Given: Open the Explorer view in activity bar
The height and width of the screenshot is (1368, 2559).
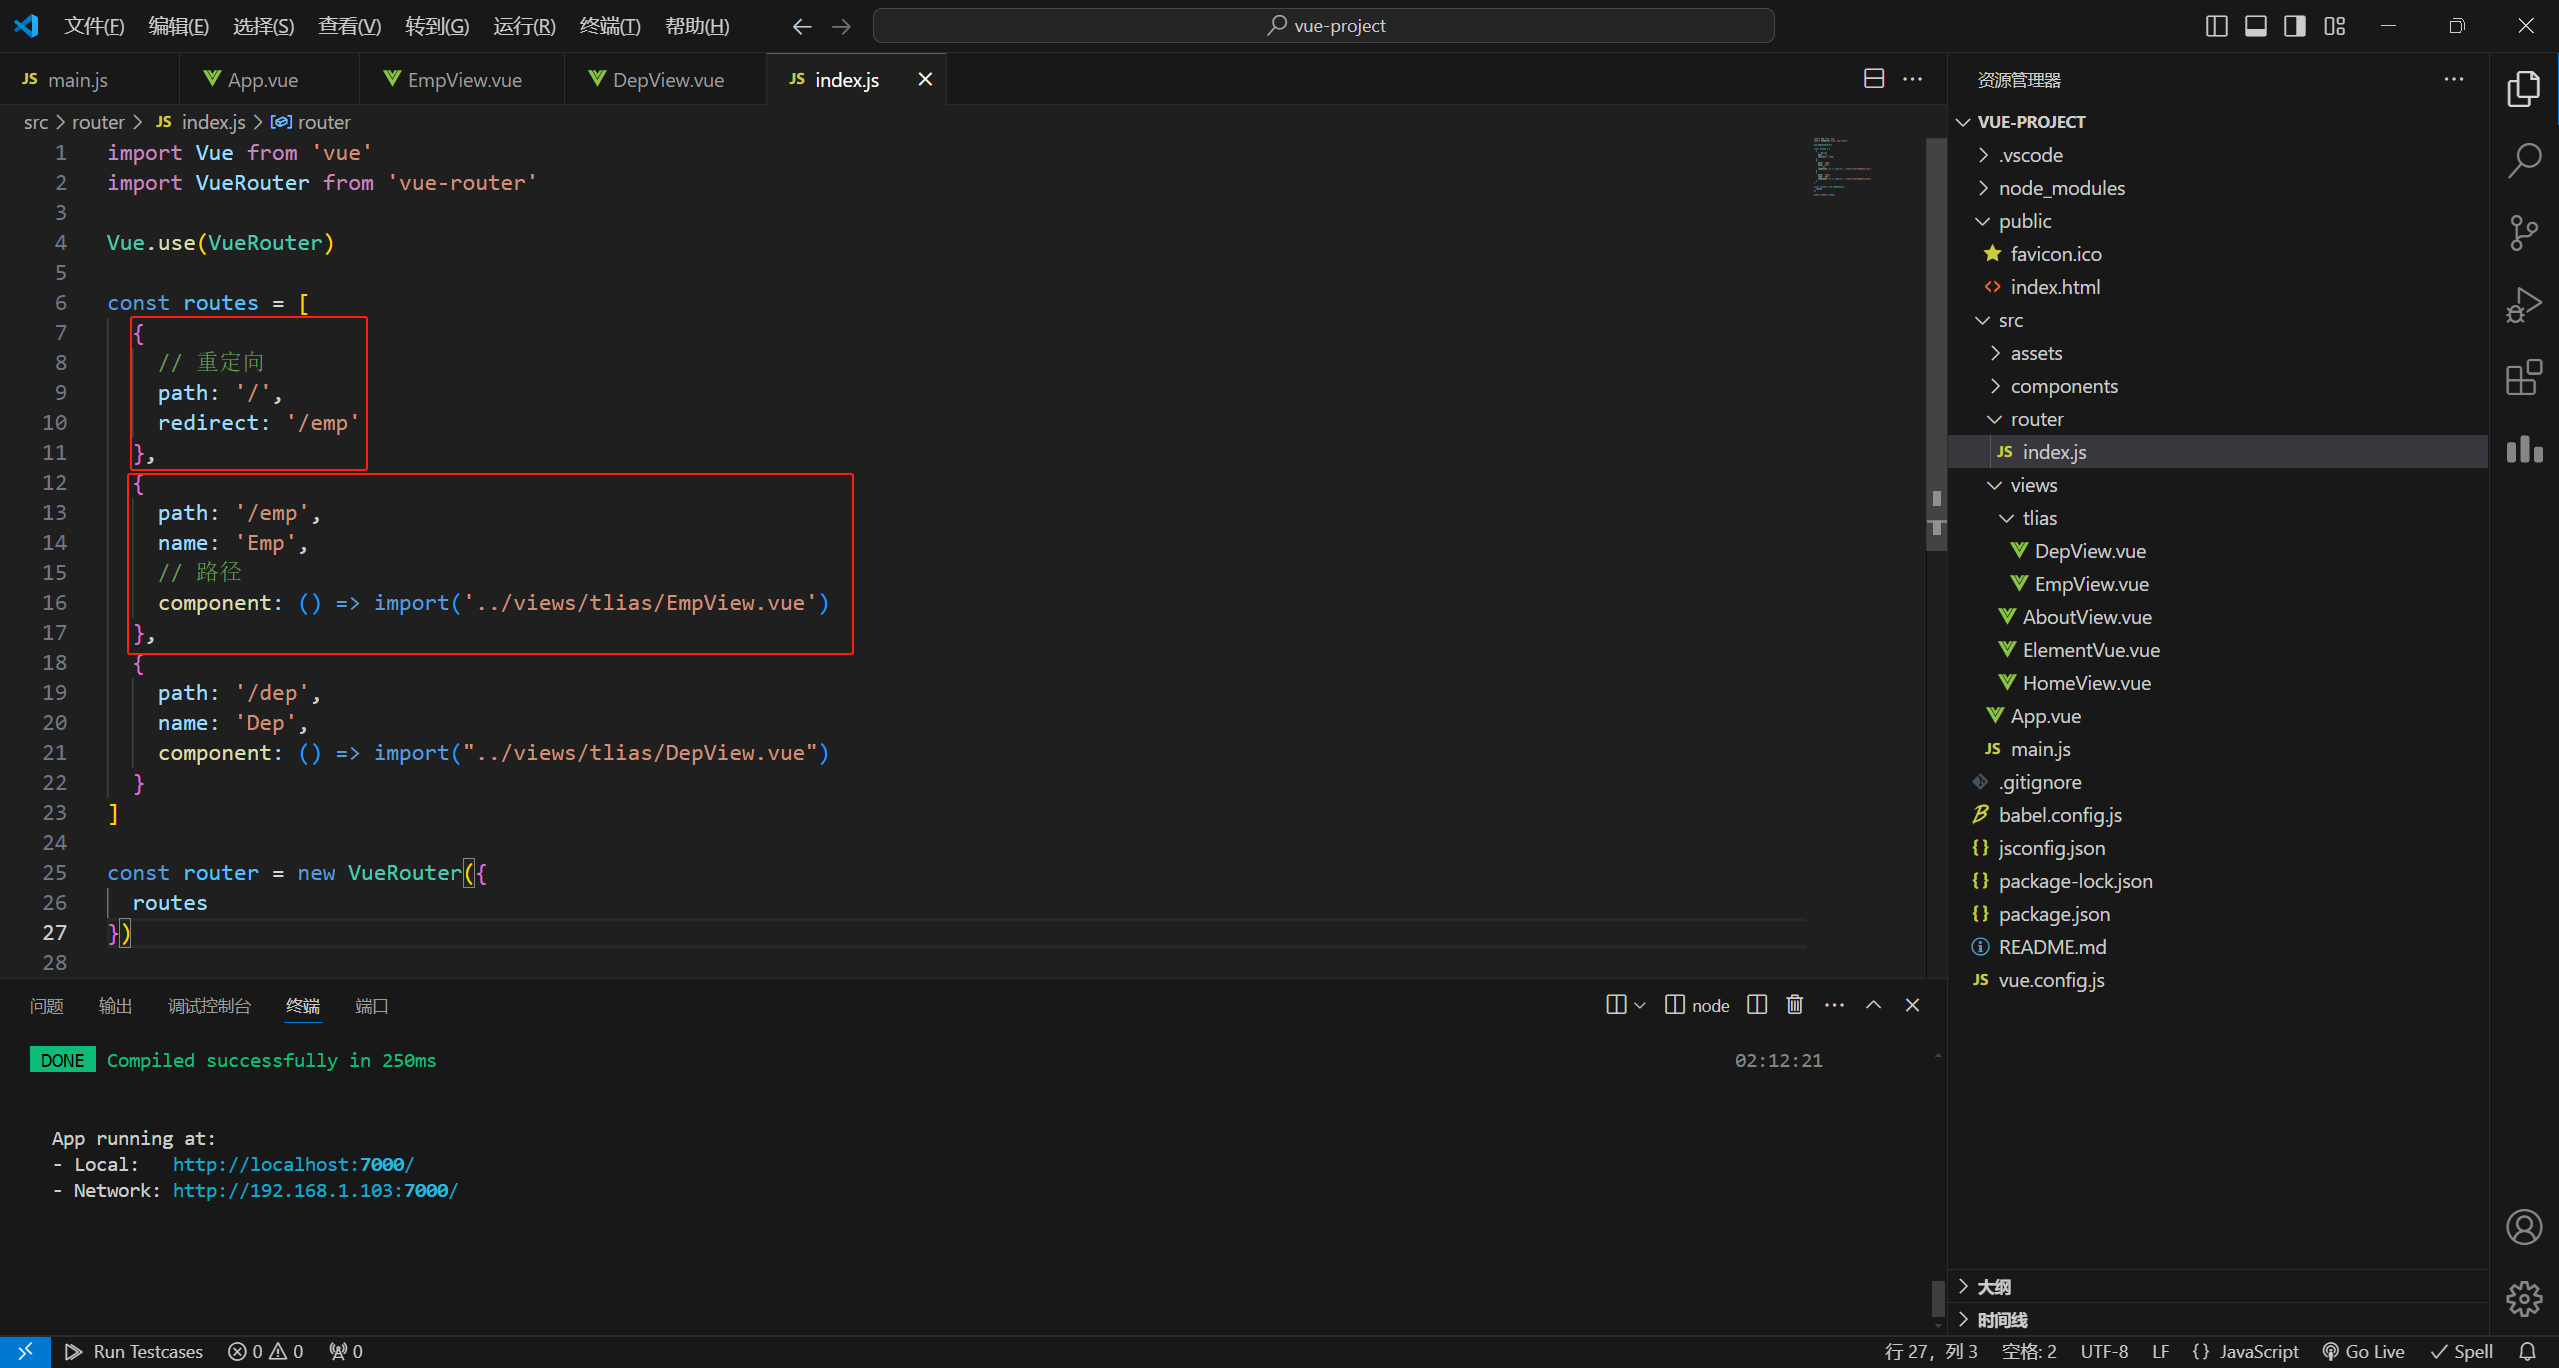Looking at the screenshot, I should point(2523,88).
